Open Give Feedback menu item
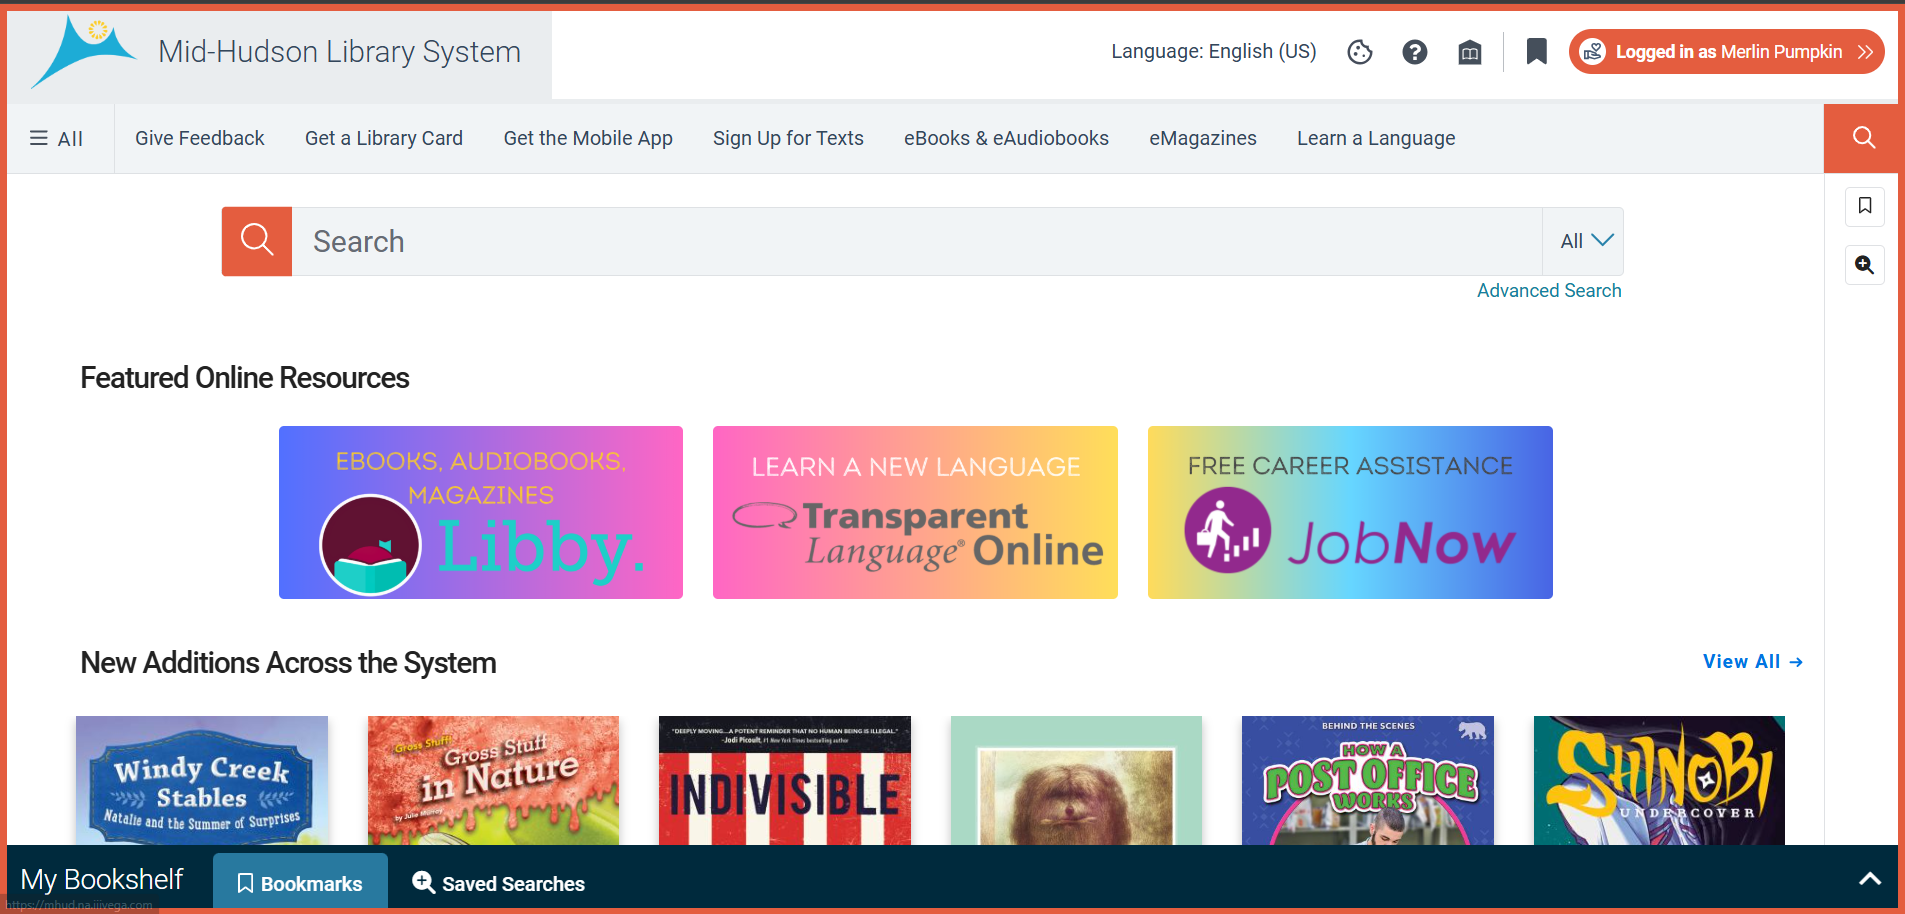This screenshot has height=914, width=1905. click(x=200, y=139)
